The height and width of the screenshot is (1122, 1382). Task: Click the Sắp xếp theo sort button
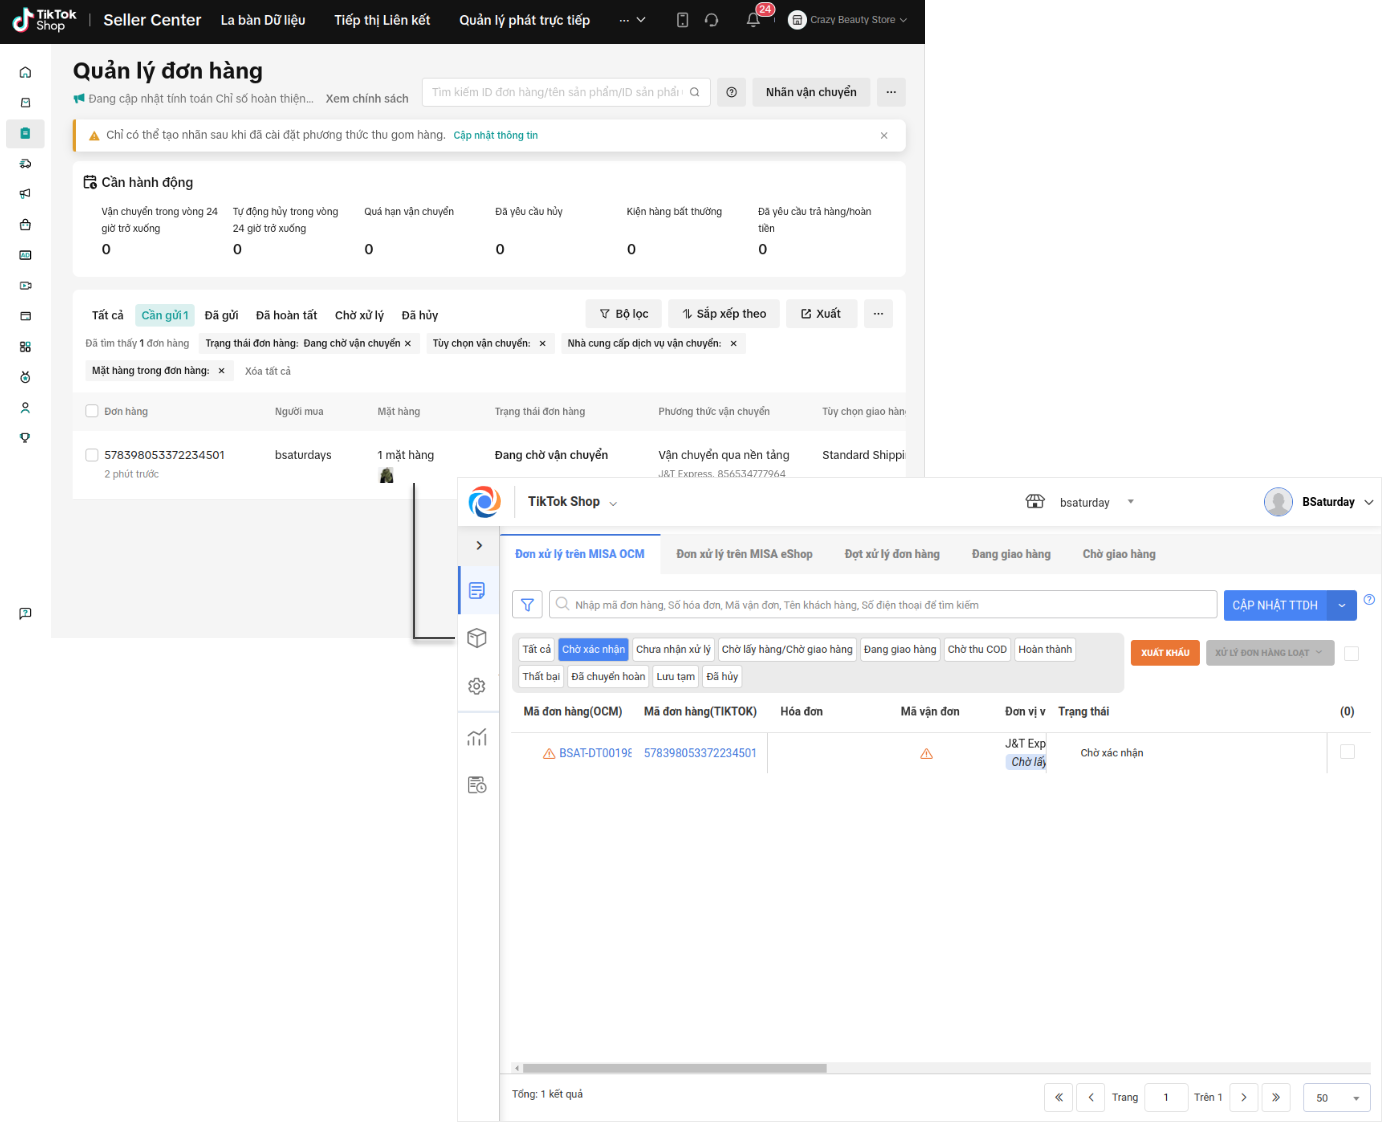(724, 314)
